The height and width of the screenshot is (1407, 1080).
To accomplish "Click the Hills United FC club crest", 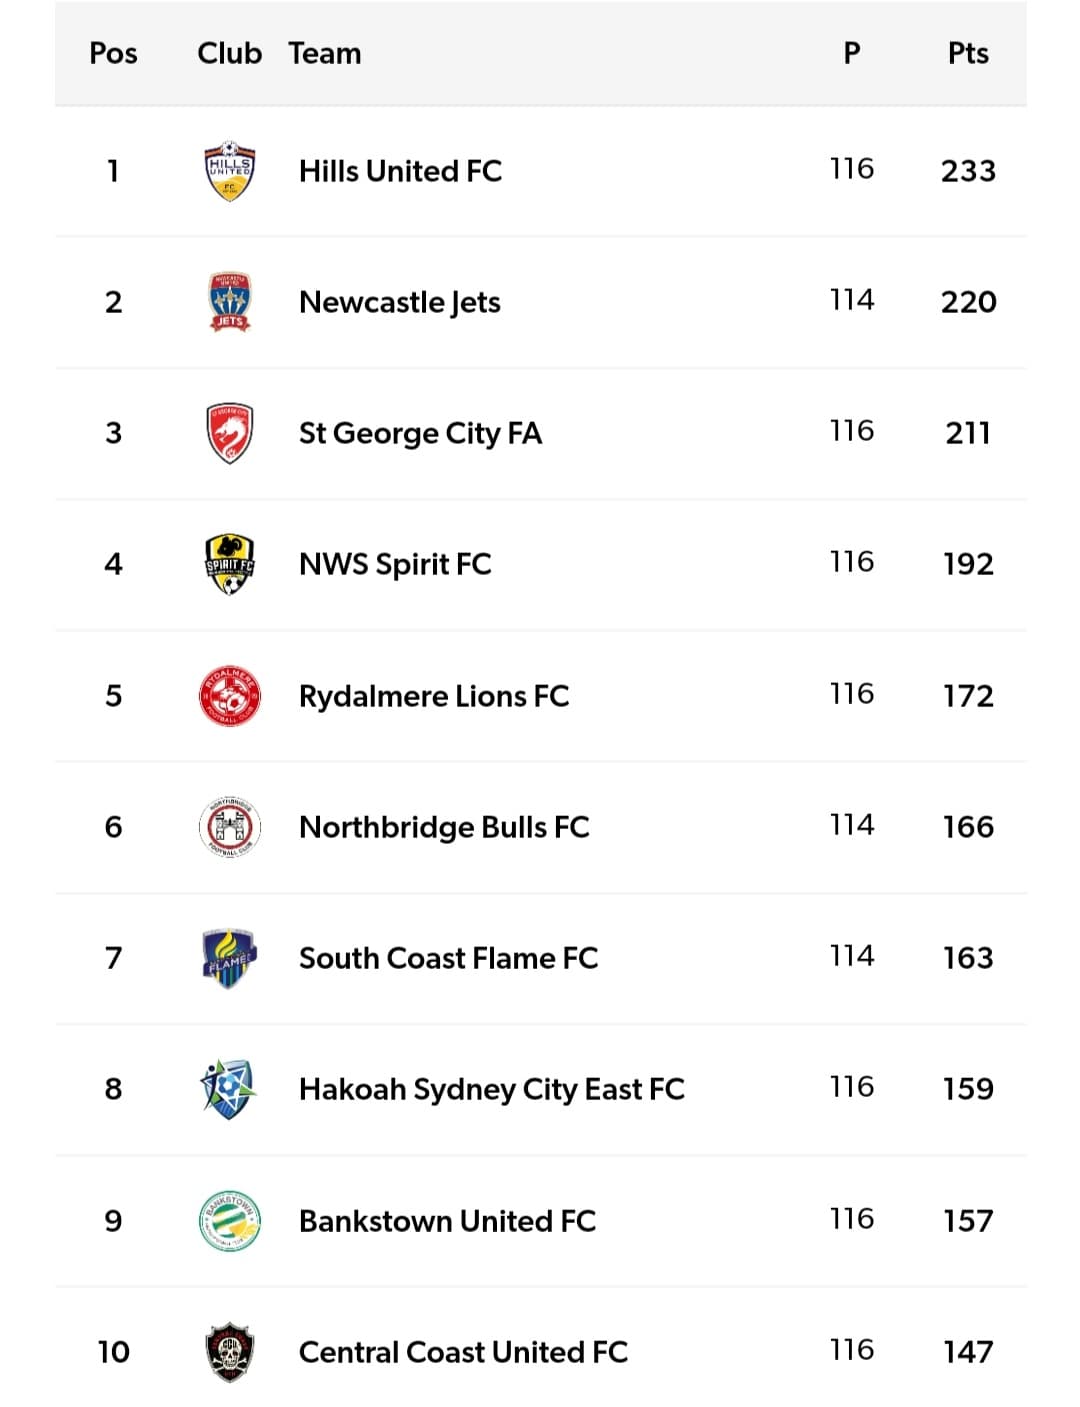I will 229,171.
